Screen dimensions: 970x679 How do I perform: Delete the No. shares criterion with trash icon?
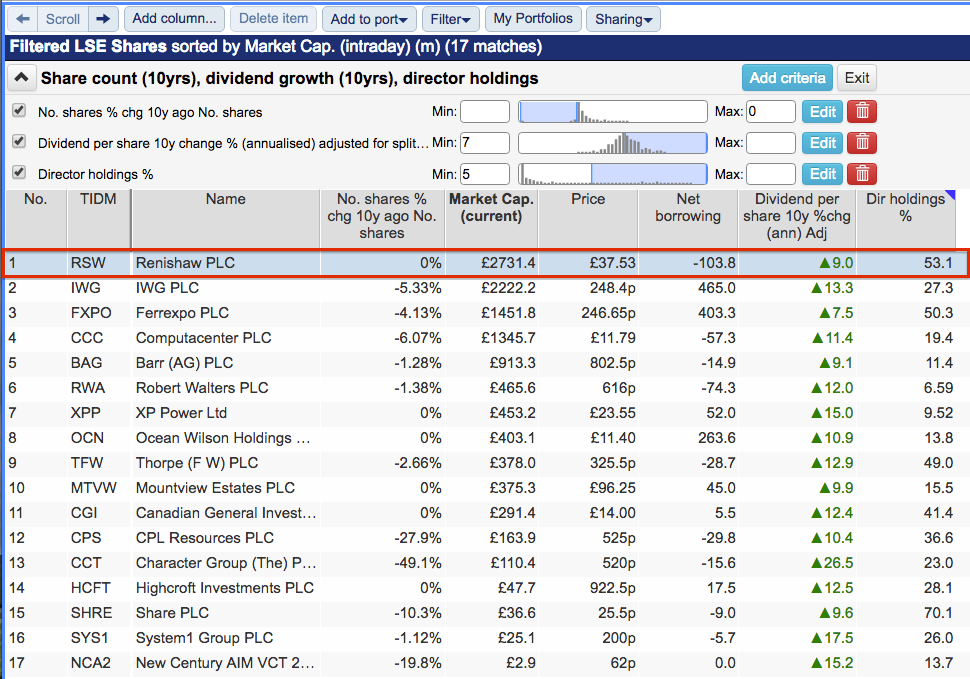[x=862, y=112]
